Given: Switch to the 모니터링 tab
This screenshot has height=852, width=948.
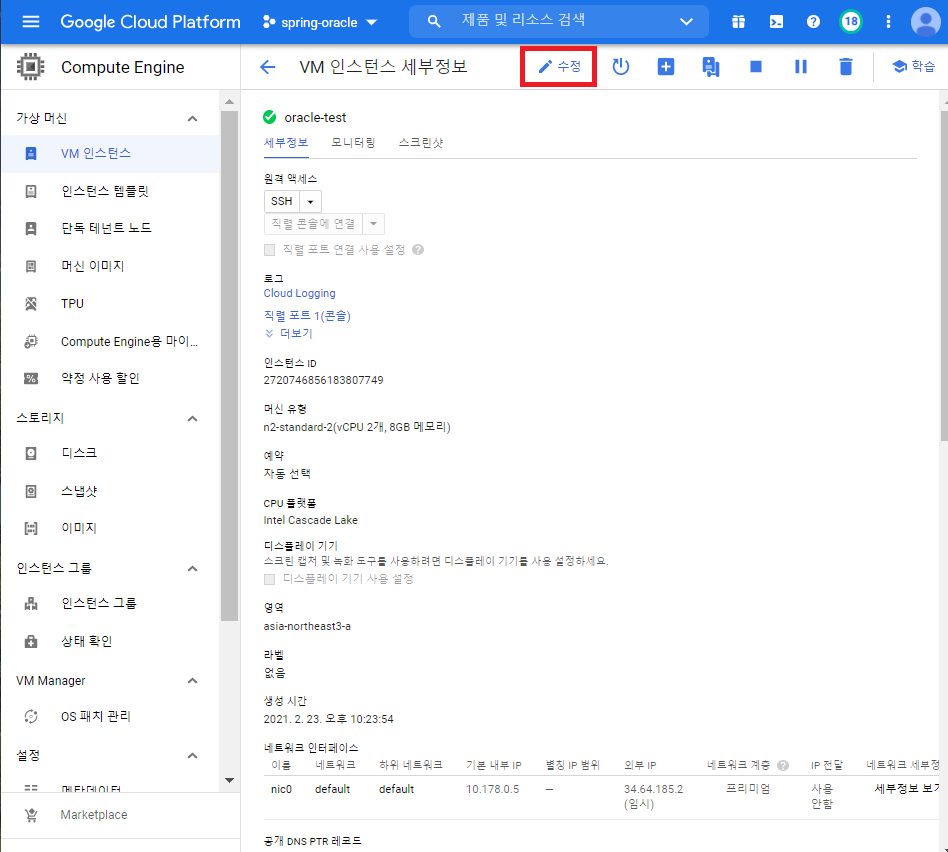Looking at the screenshot, I should (x=353, y=143).
